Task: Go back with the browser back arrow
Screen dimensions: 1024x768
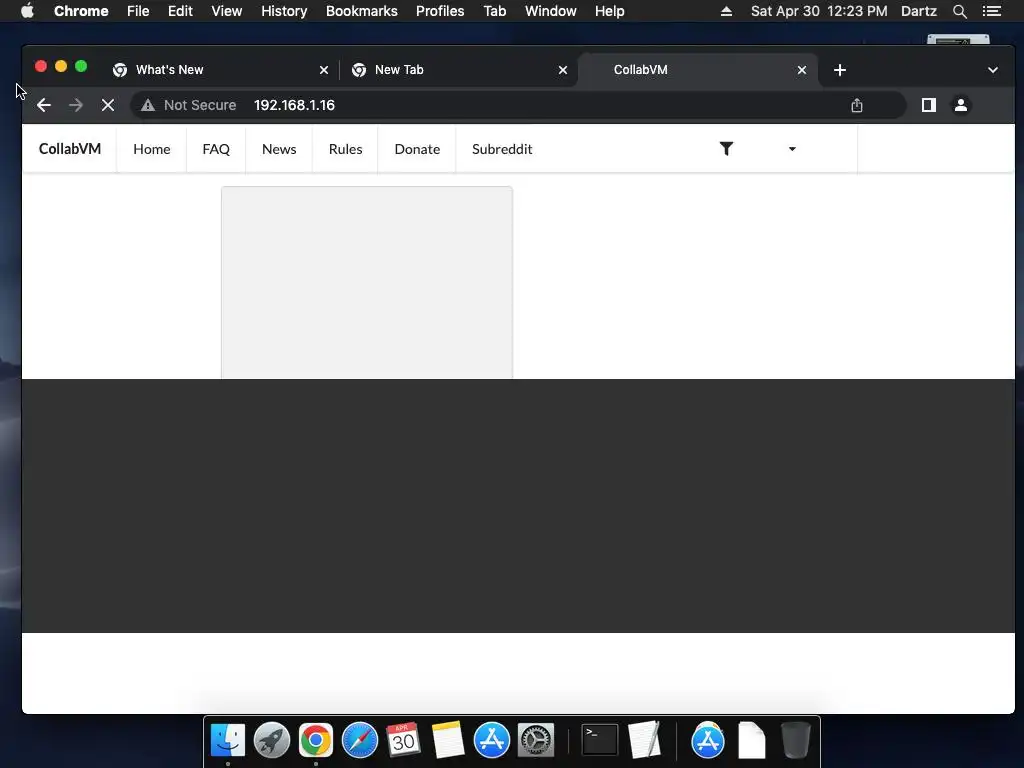Action: tap(44, 105)
